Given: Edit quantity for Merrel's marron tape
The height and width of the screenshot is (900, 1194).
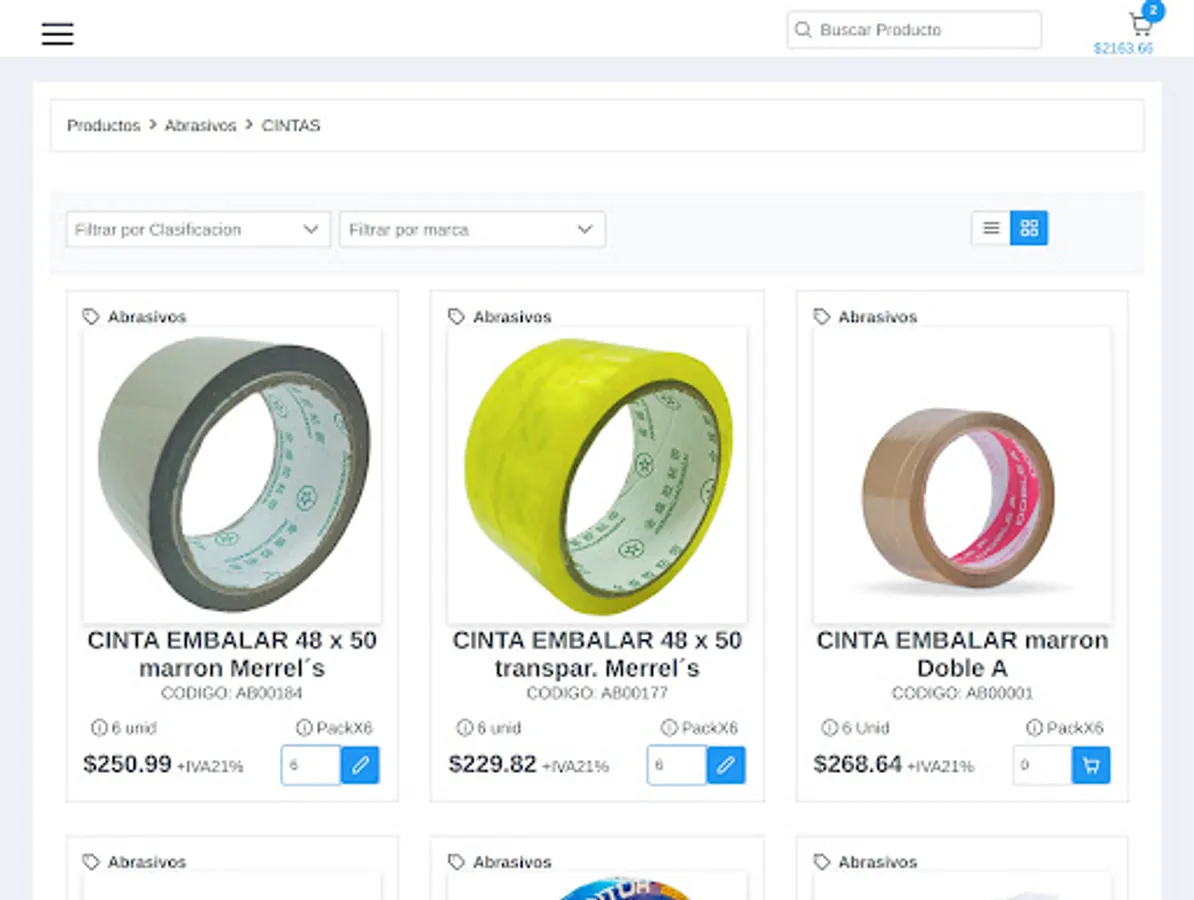Looking at the screenshot, I should pos(360,765).
